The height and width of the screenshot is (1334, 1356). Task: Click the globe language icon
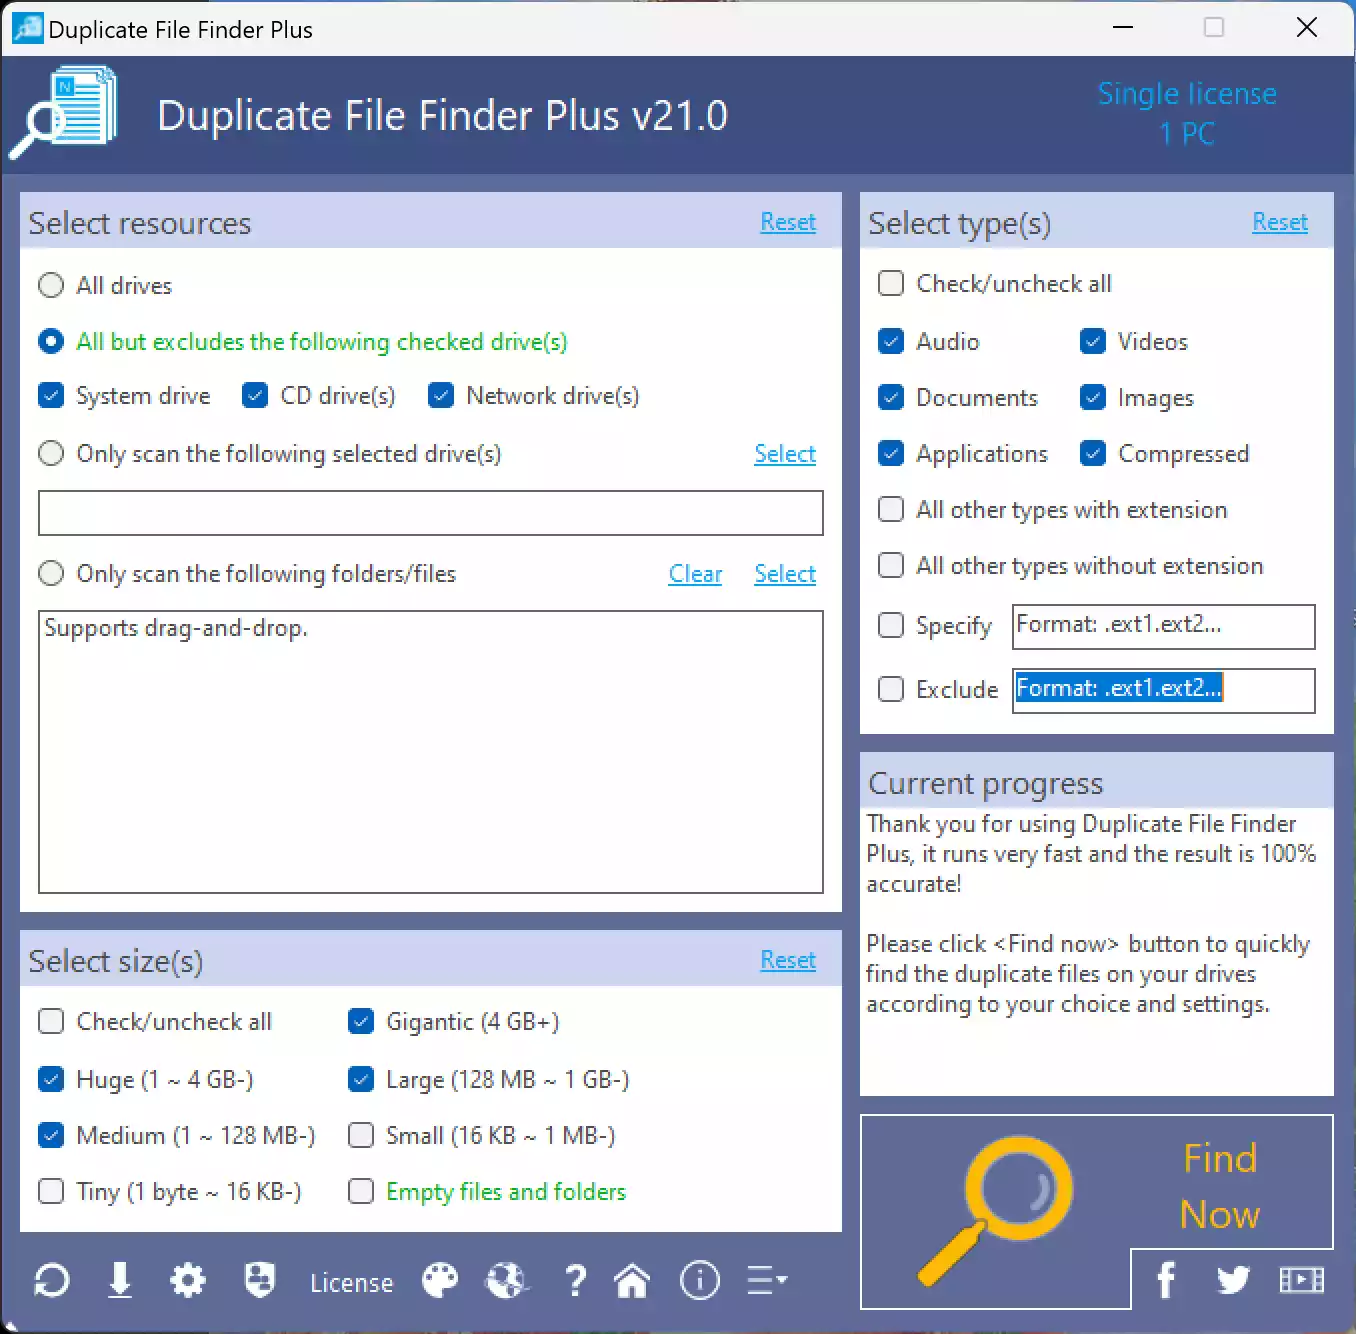click(506, 1280)
